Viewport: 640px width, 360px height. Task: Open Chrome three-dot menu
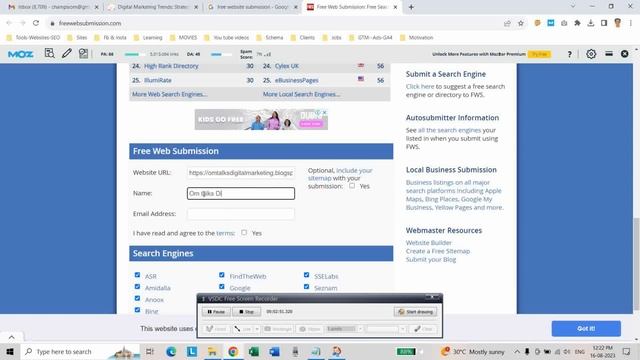click(x=631, y=23)
